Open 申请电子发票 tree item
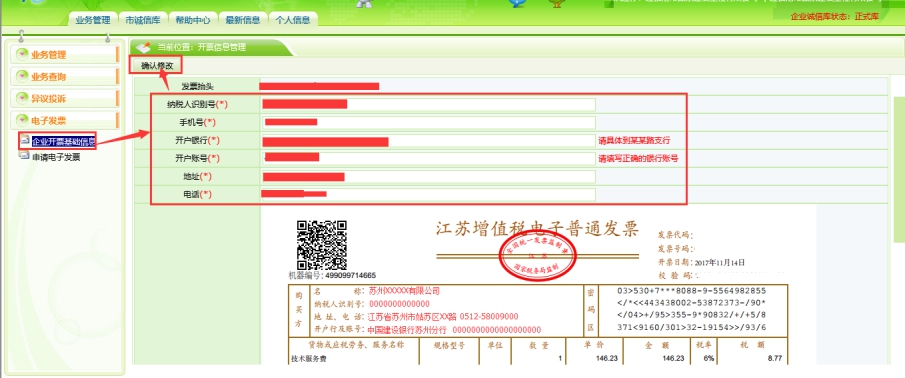The image size is (905, 378). pyautogui.click(x=56, y=157)
